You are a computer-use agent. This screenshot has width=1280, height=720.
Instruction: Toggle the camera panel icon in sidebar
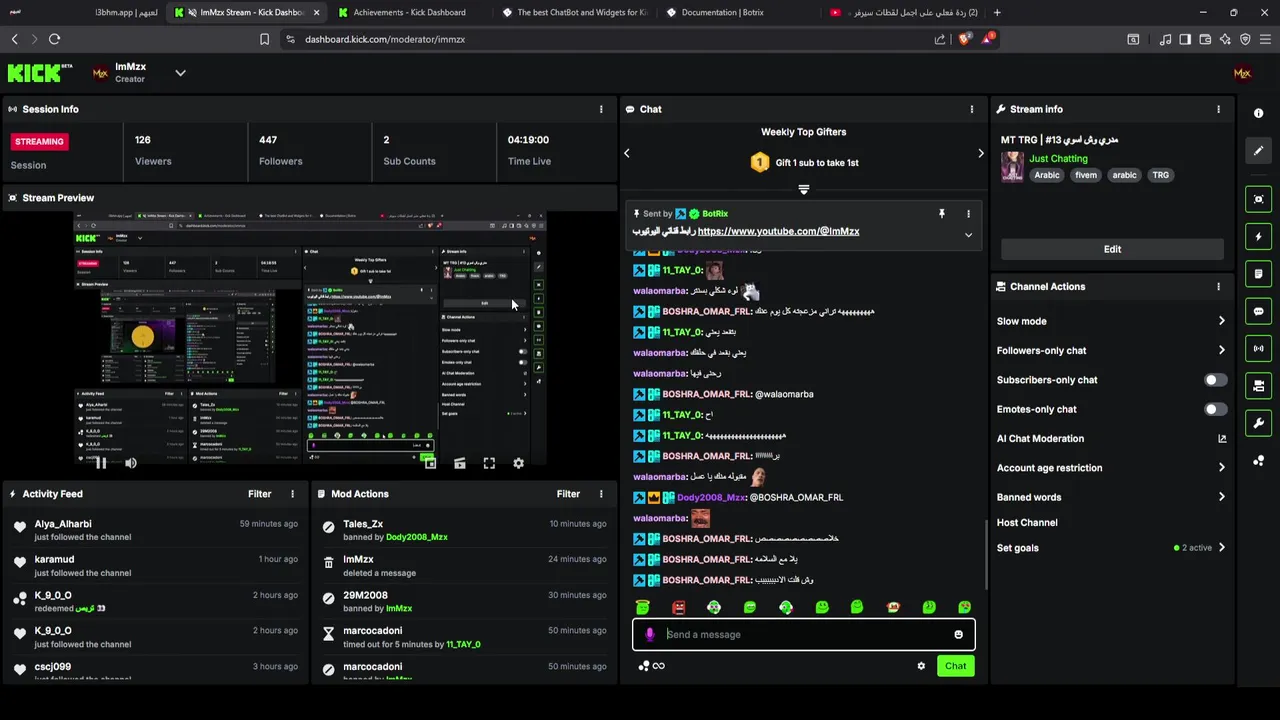[x=1259, y=386]
